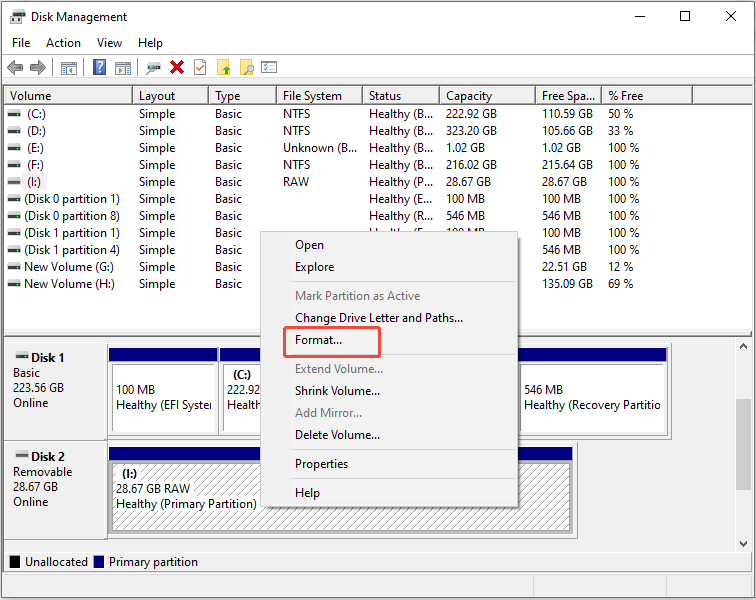Click the magnifier folder icon in toolbar

point(246,67)
